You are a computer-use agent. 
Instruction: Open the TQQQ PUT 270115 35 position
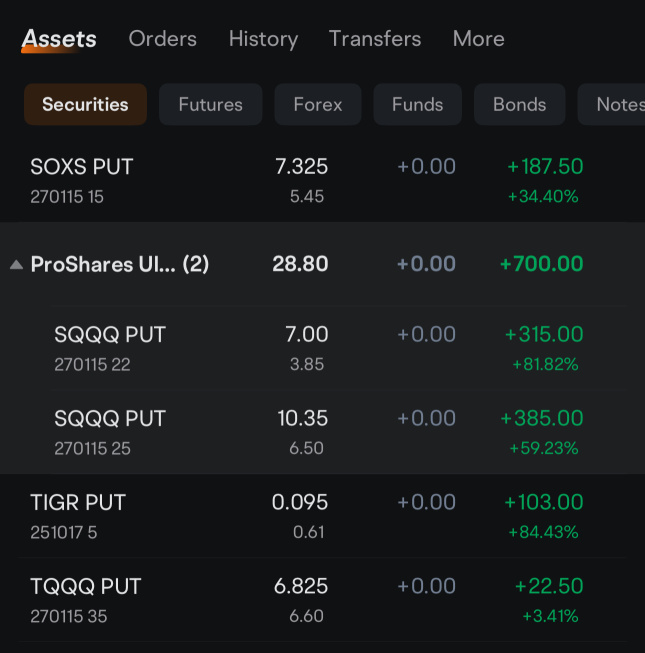[322, 600]
